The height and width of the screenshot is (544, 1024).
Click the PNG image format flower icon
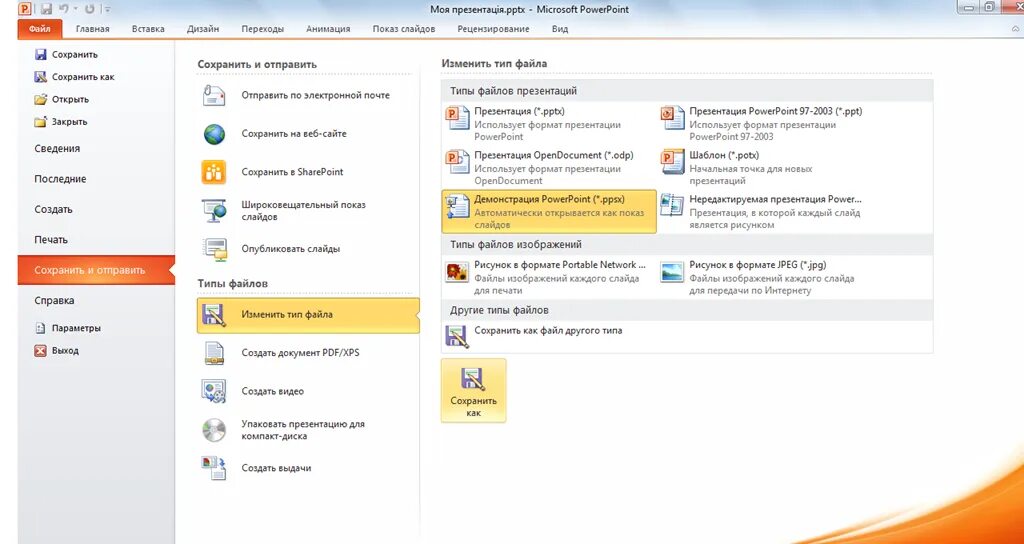tap(457, 272)
